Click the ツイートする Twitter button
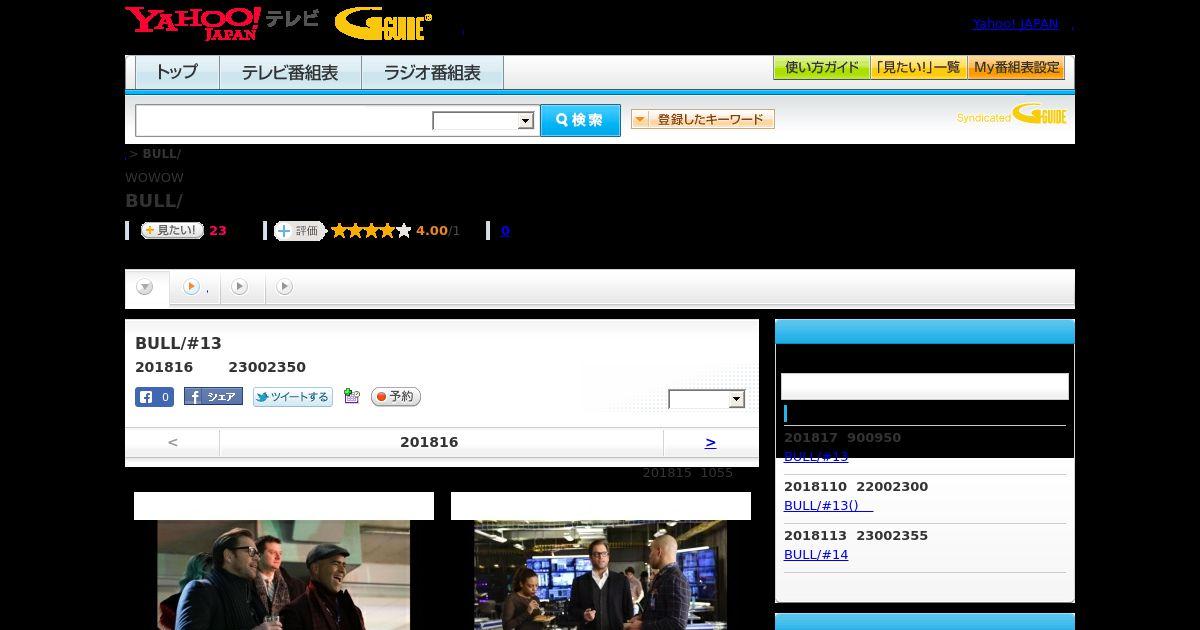This screenshot has height=630, width=1200. 292,397
